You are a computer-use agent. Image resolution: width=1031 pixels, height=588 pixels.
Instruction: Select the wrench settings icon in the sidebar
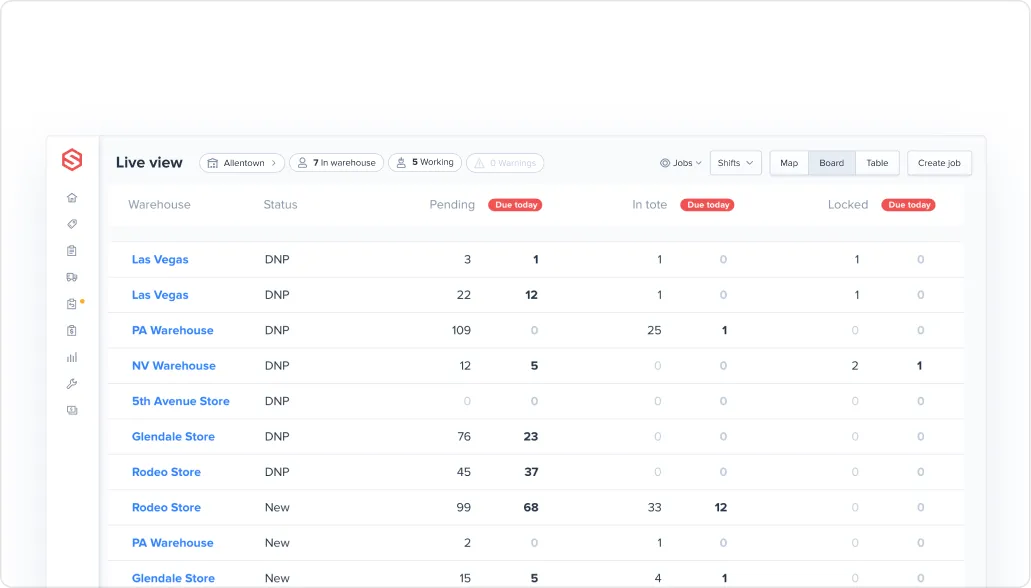71,383
